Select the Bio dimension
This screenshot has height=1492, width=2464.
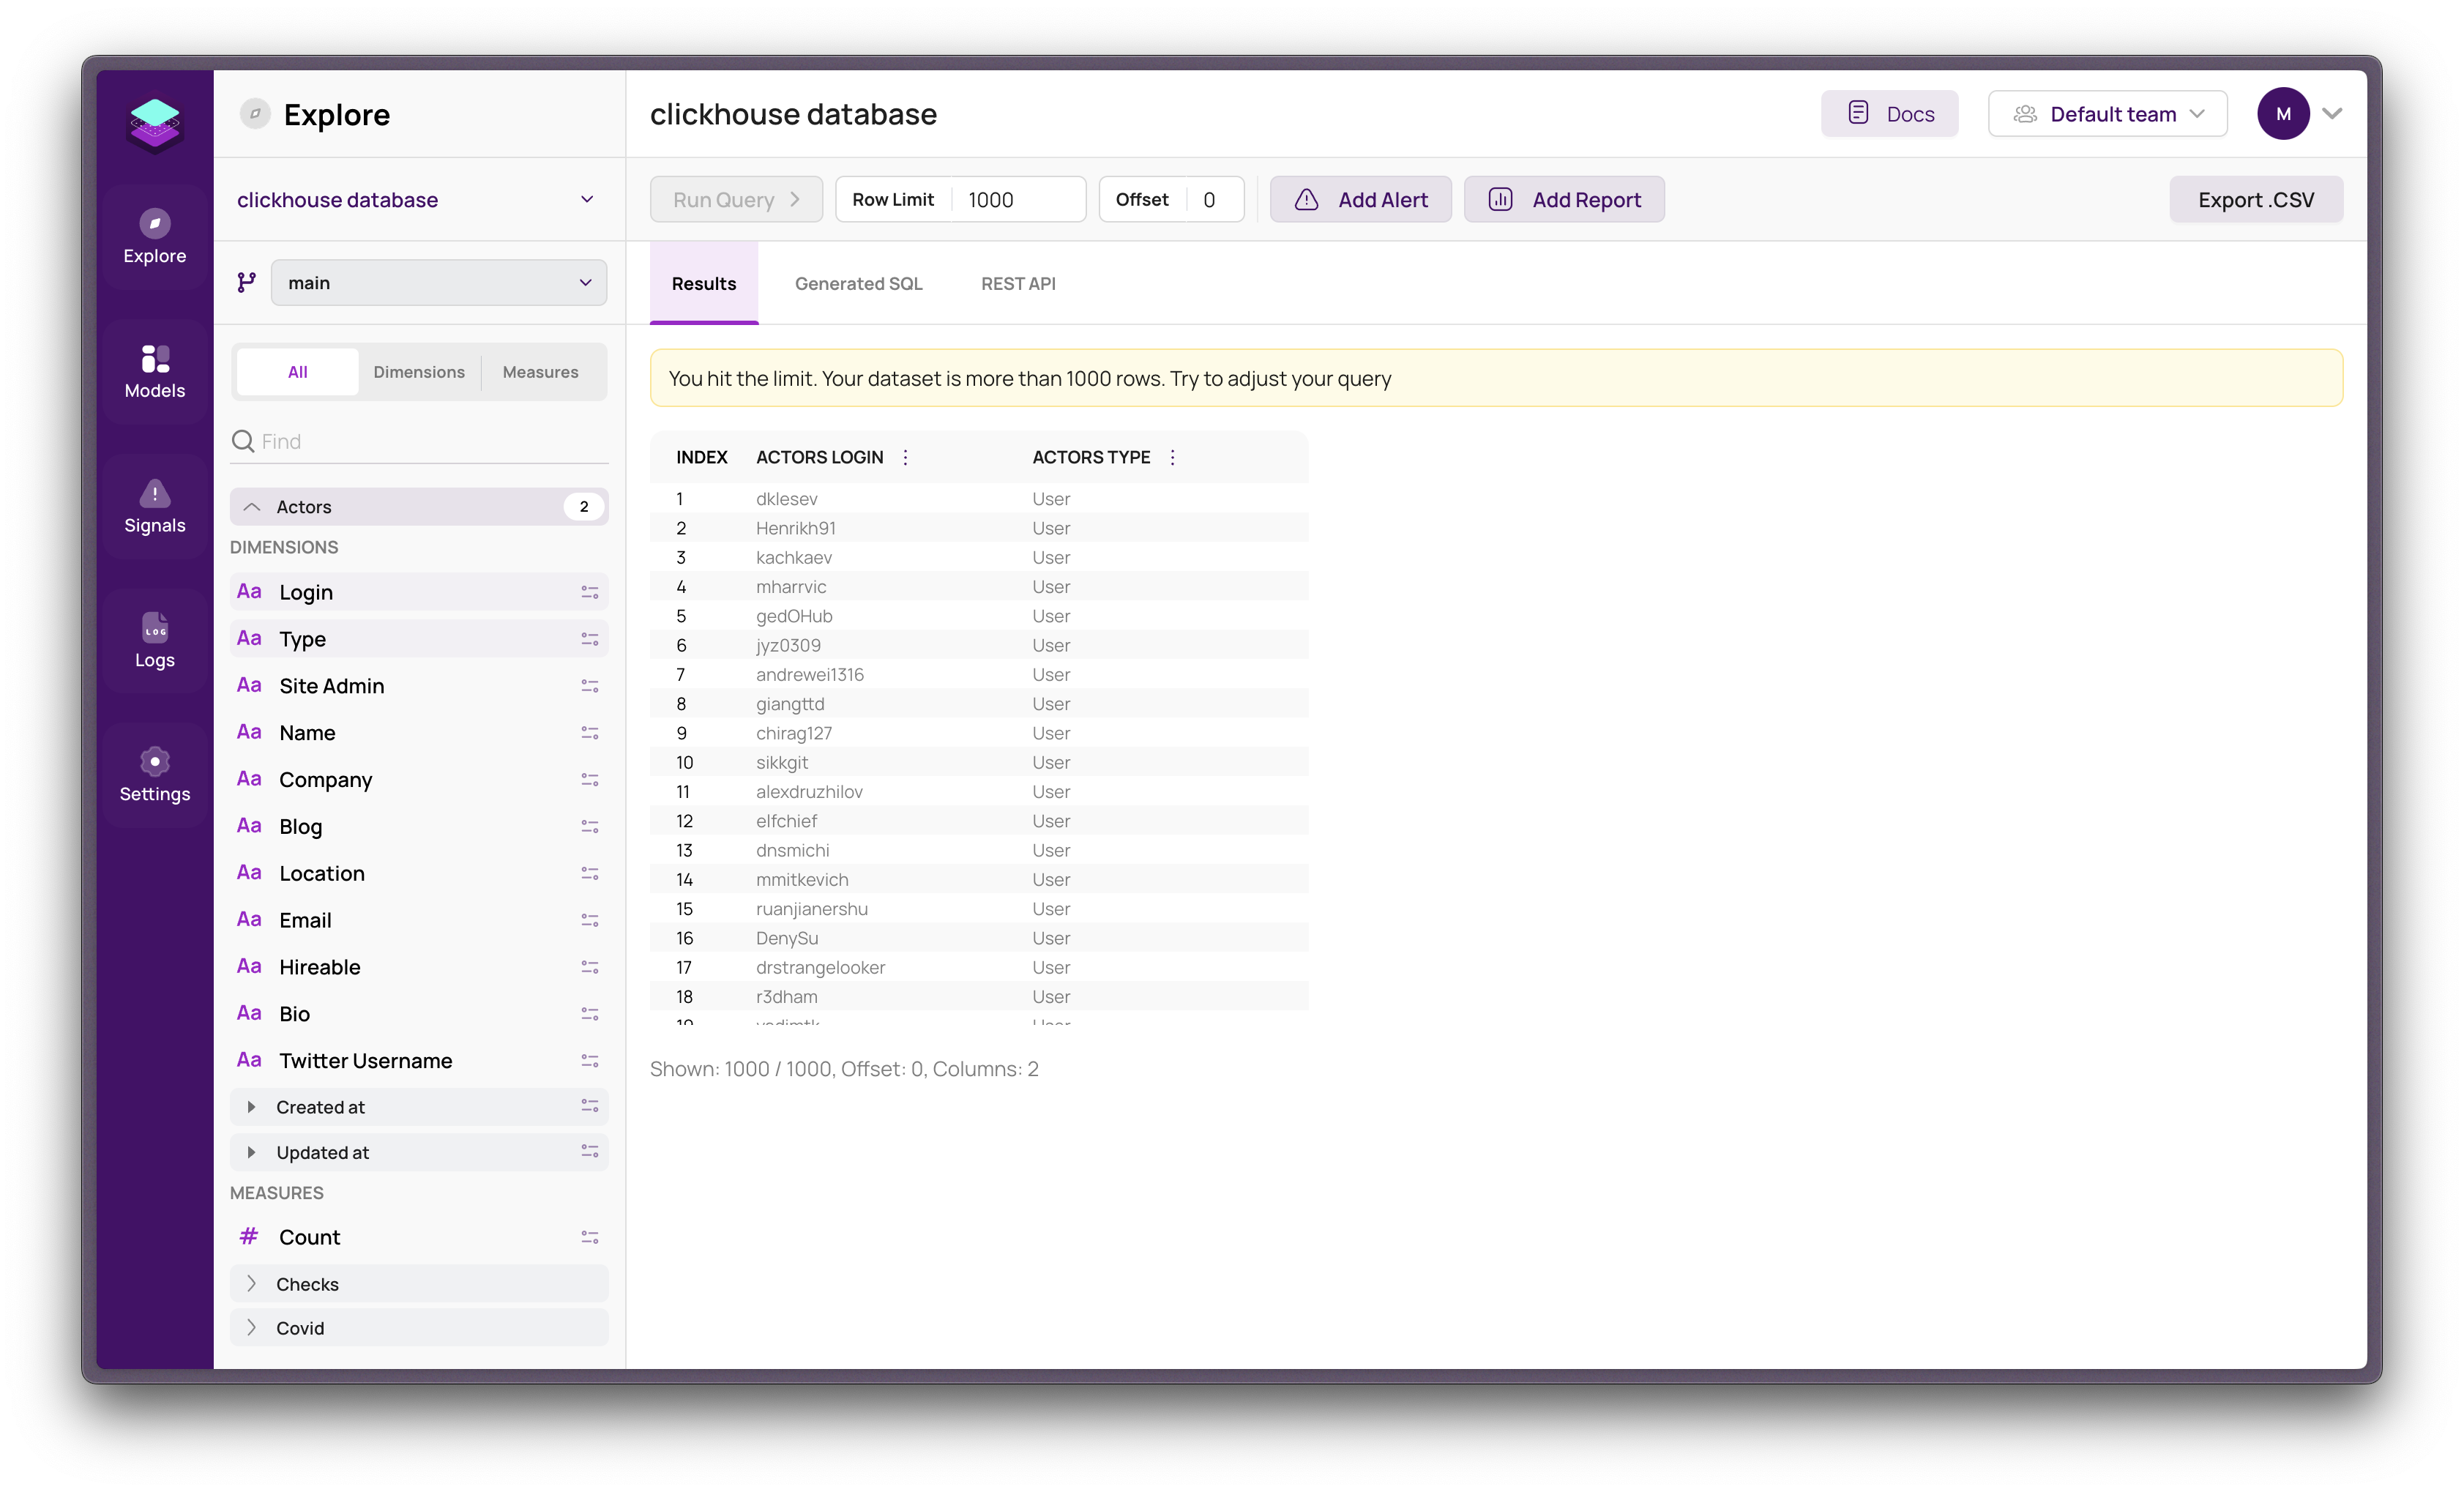419,1014
